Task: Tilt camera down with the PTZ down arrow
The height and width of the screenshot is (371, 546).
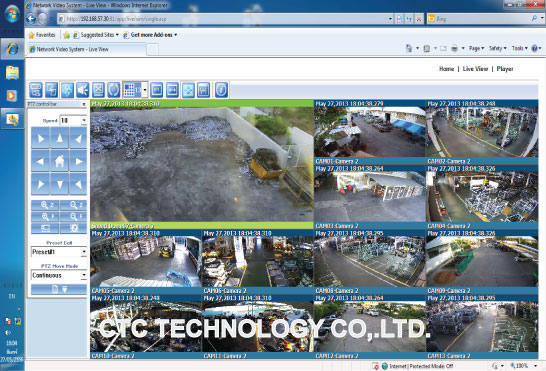Action: [60, 184]
